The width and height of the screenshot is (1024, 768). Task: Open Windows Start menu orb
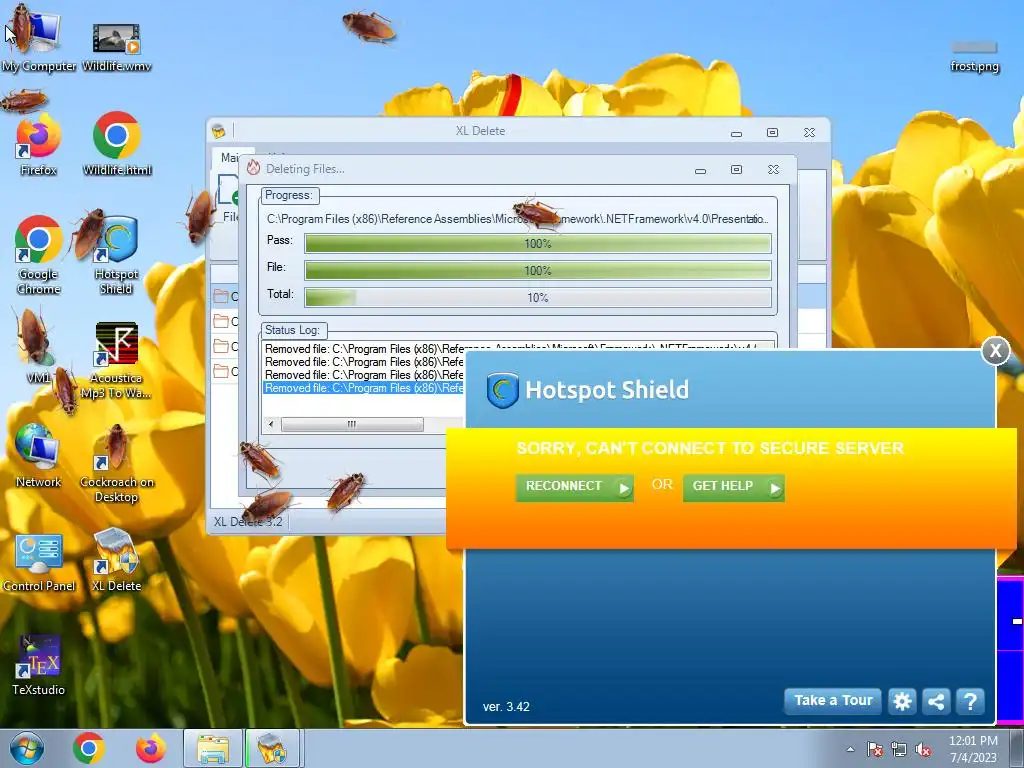27,748
